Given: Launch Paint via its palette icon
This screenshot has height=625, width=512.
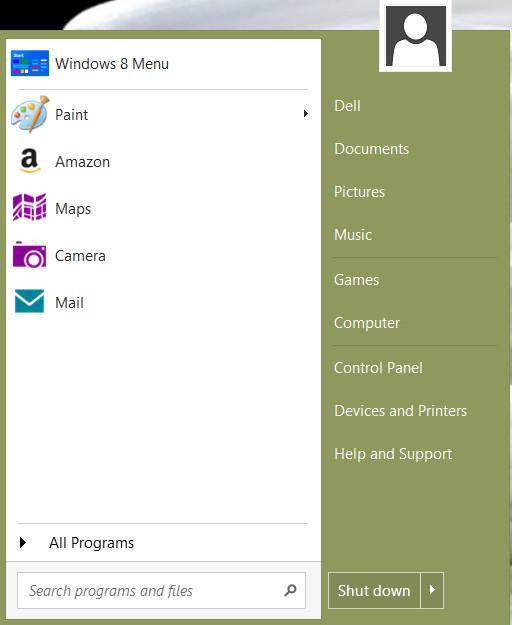Looking at the screenshot, I should [30, 114].
